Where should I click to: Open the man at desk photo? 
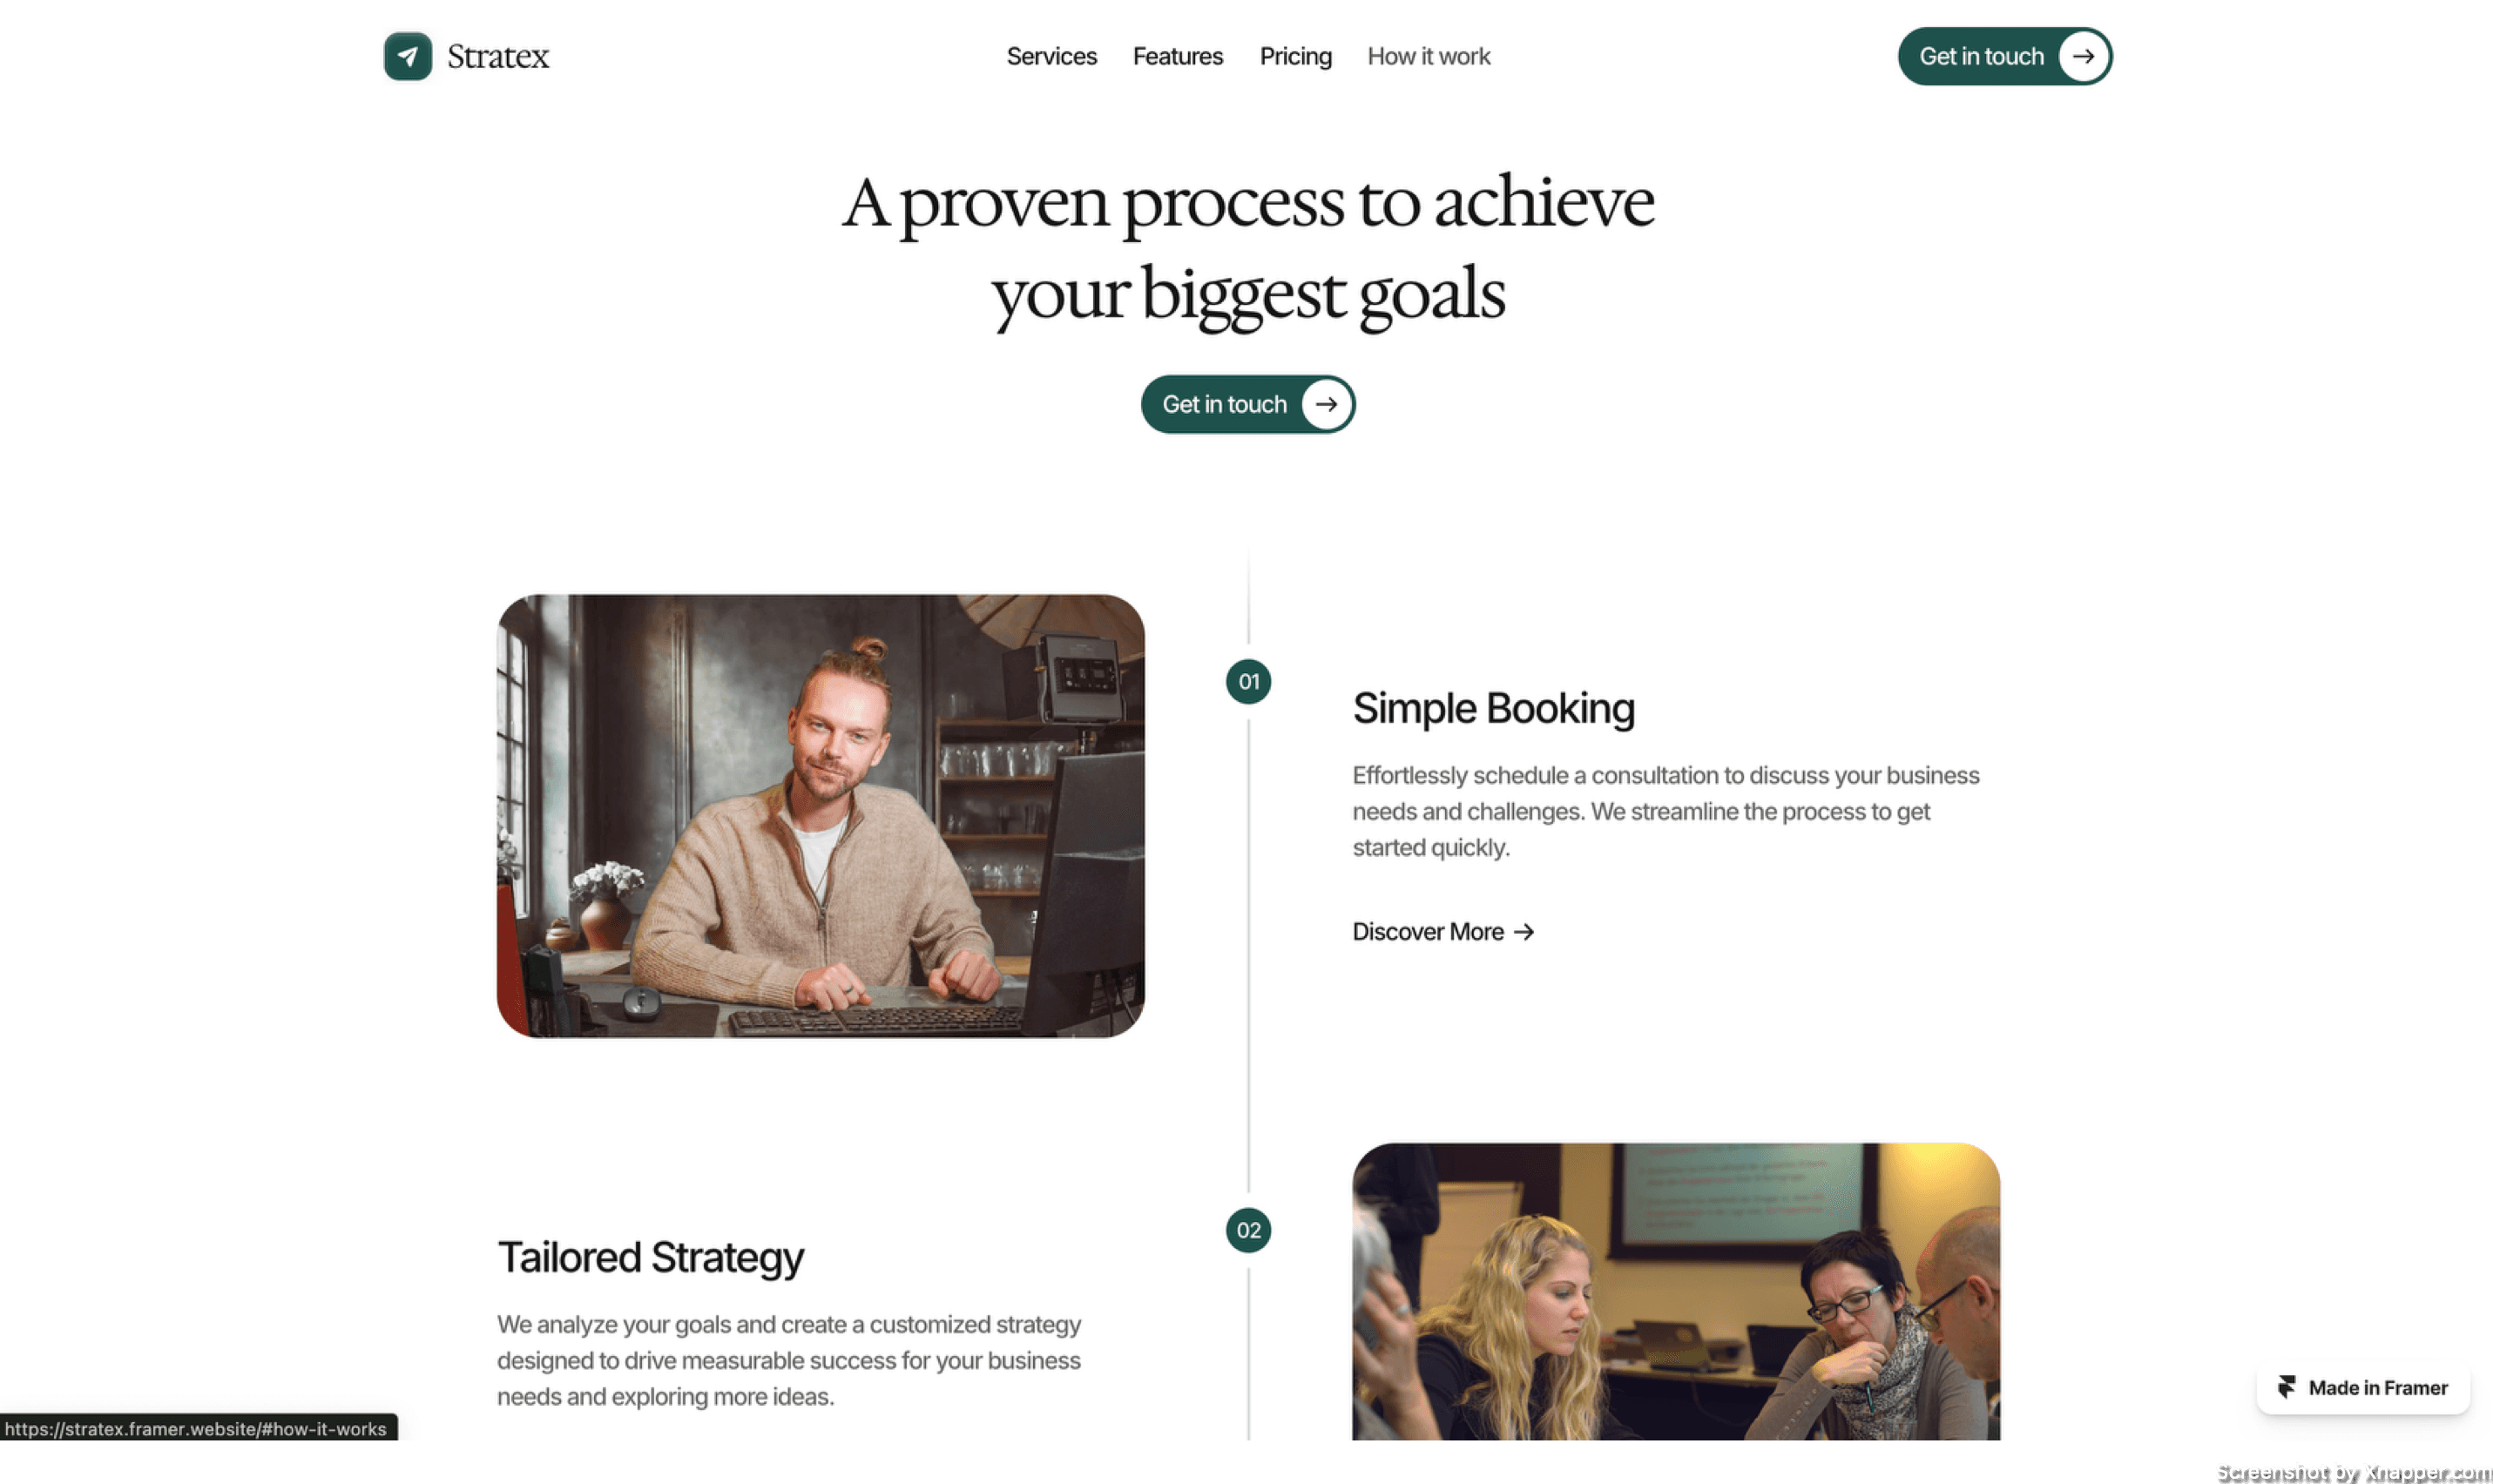click(820, 816)
